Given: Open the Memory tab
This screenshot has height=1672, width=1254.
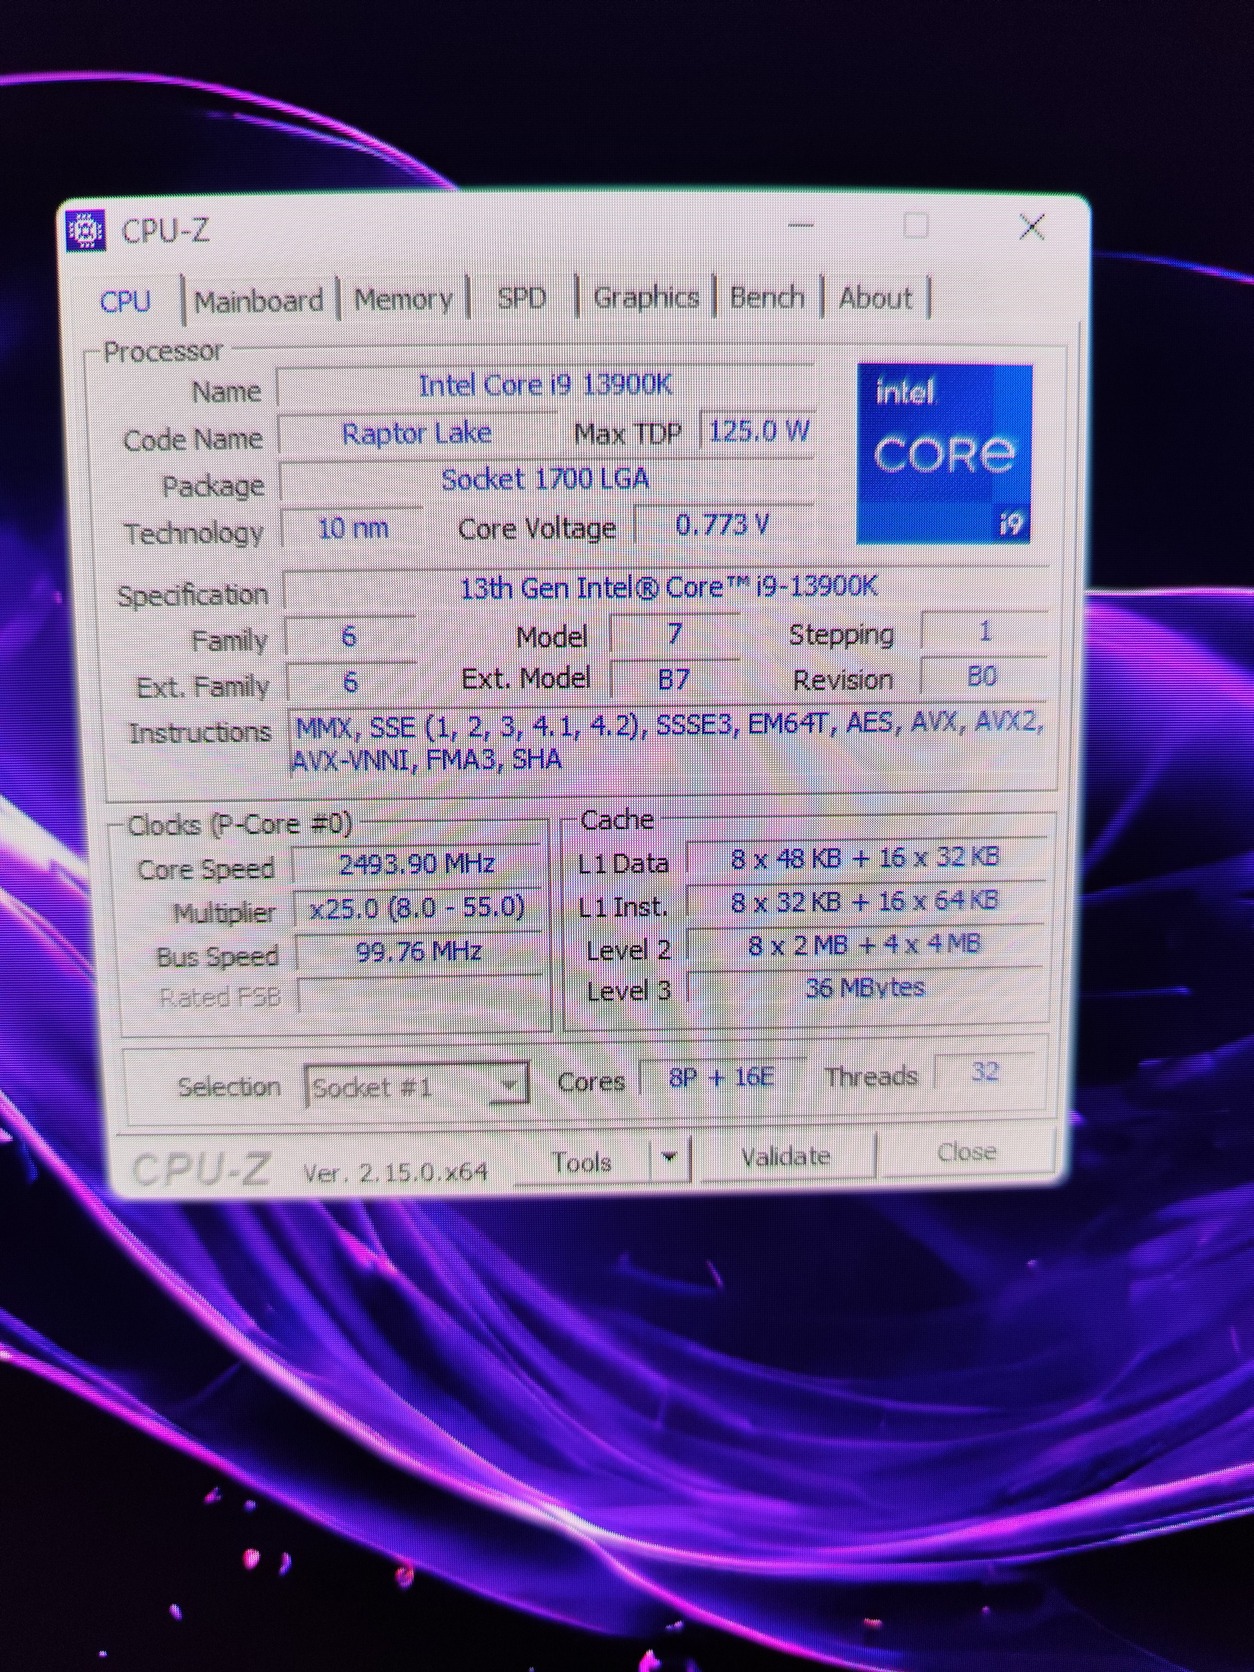Looking at the screenshot, I should tap(403, 299).
